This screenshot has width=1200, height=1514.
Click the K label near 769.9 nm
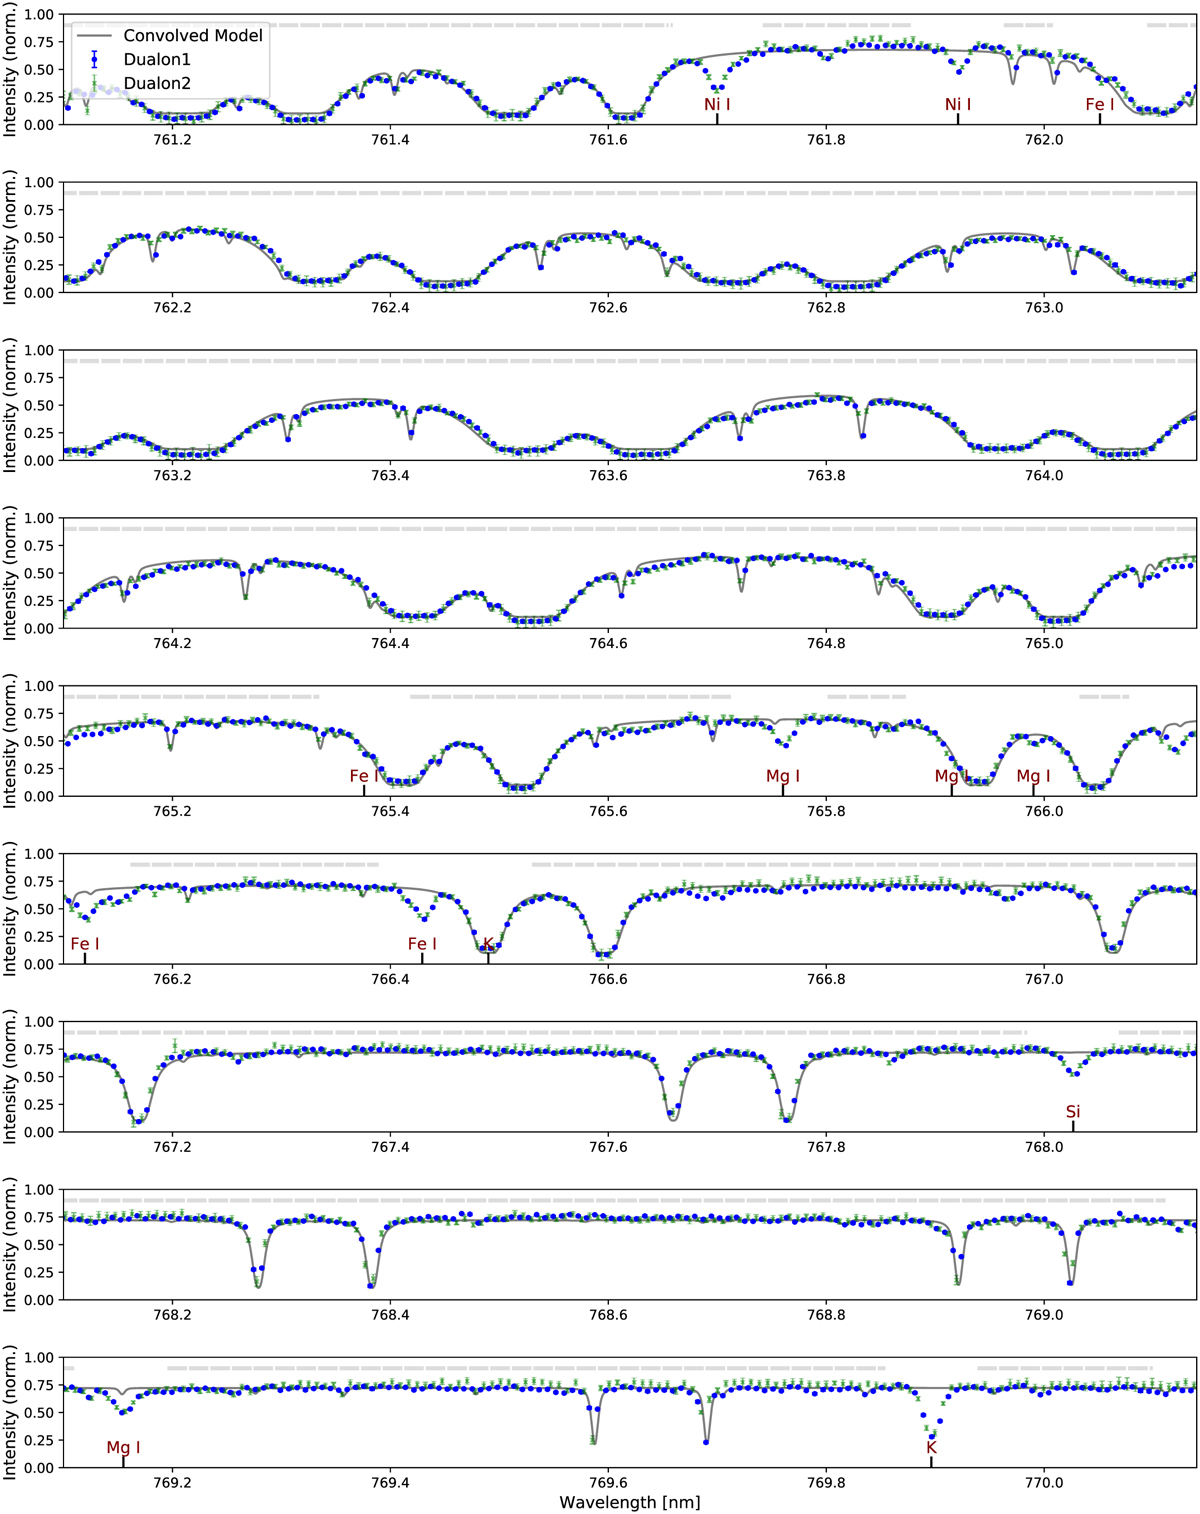pos(931,1448)
